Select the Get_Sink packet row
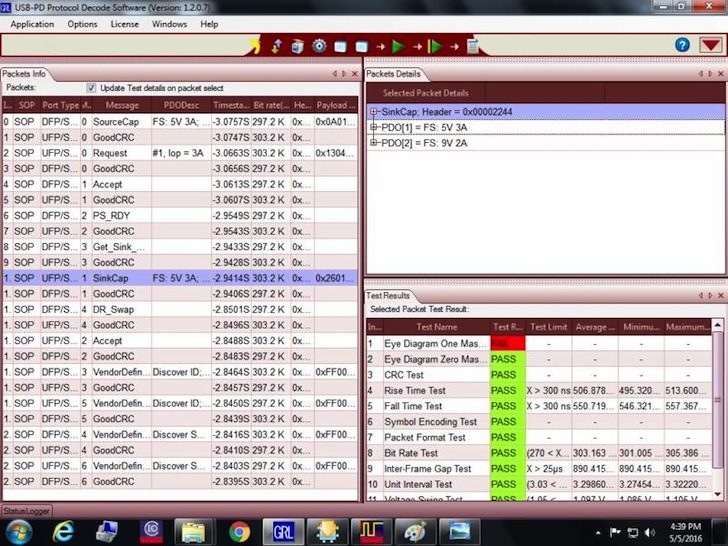 [x=180, y=247]
